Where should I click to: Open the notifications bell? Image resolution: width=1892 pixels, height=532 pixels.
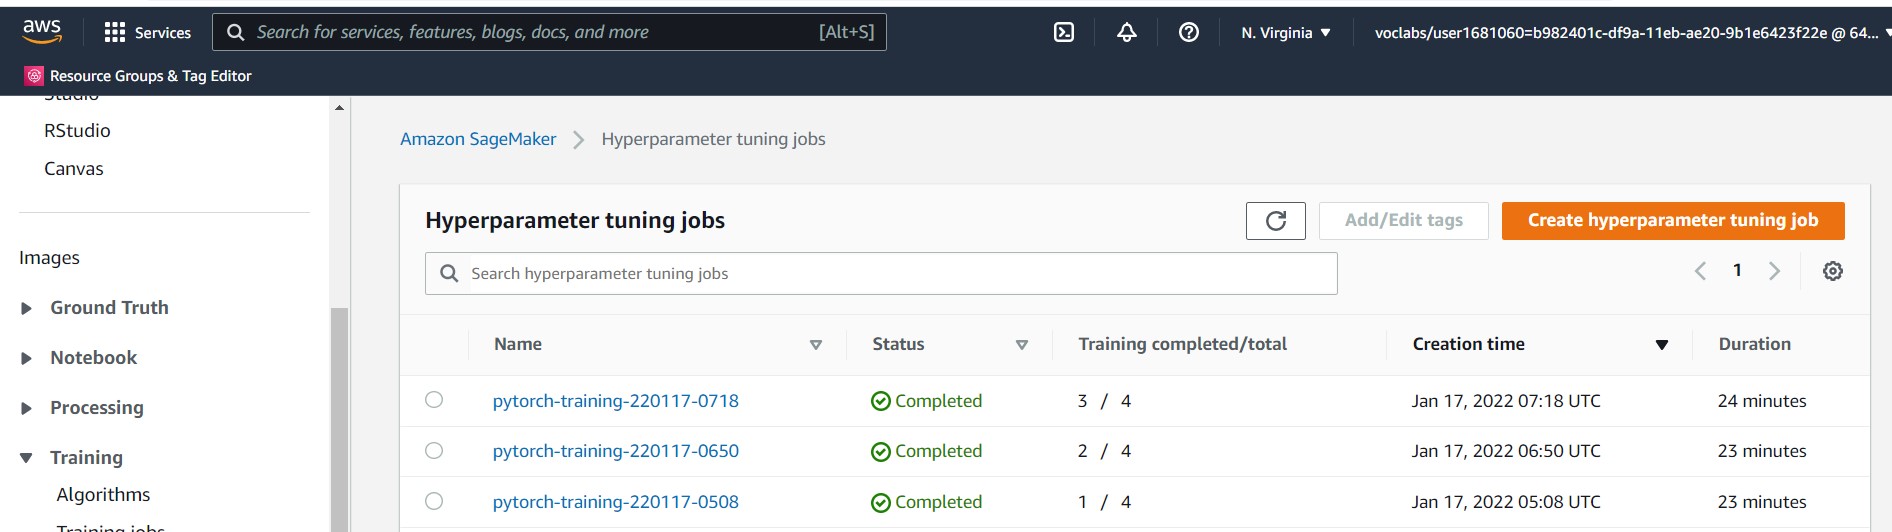click(x=1127, y=32)
